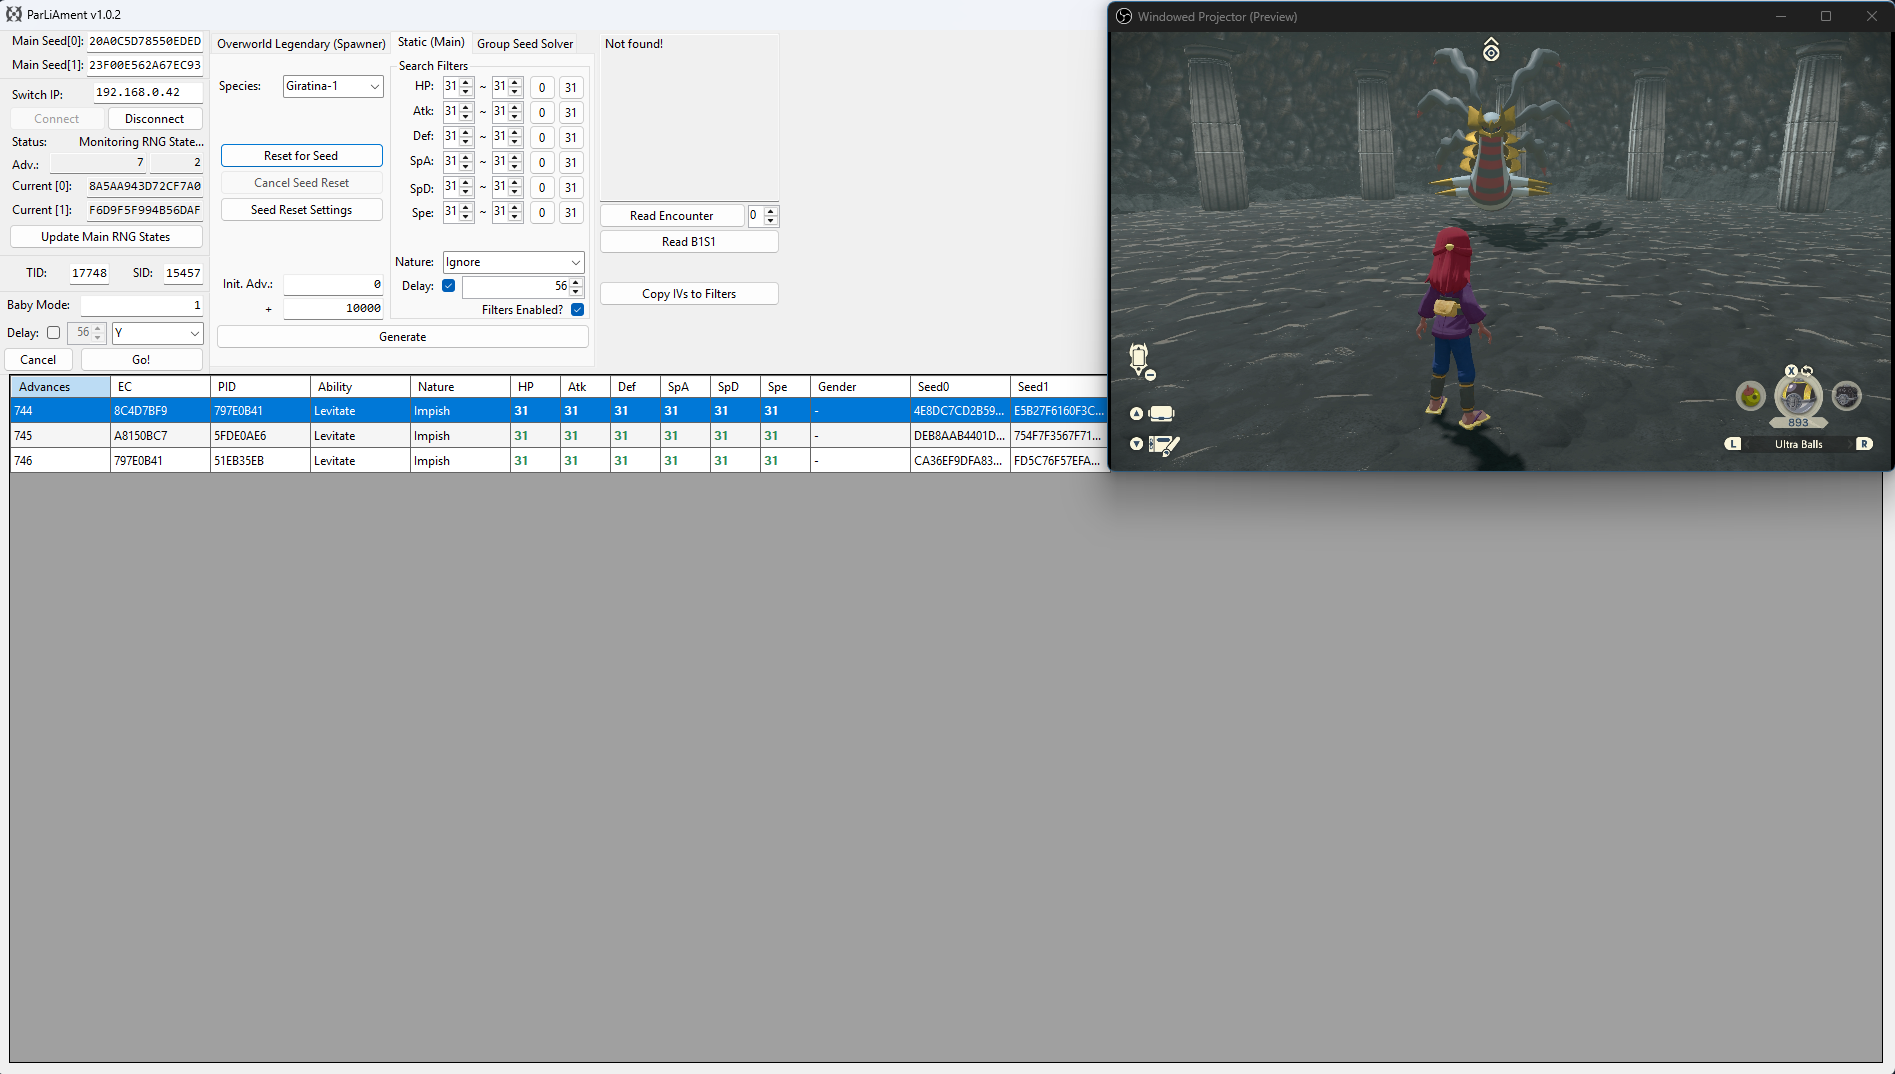Switch to Overworld Legendary (Spawner) tab
This screenshot has width=1895, height=1074.
(301, 44)
